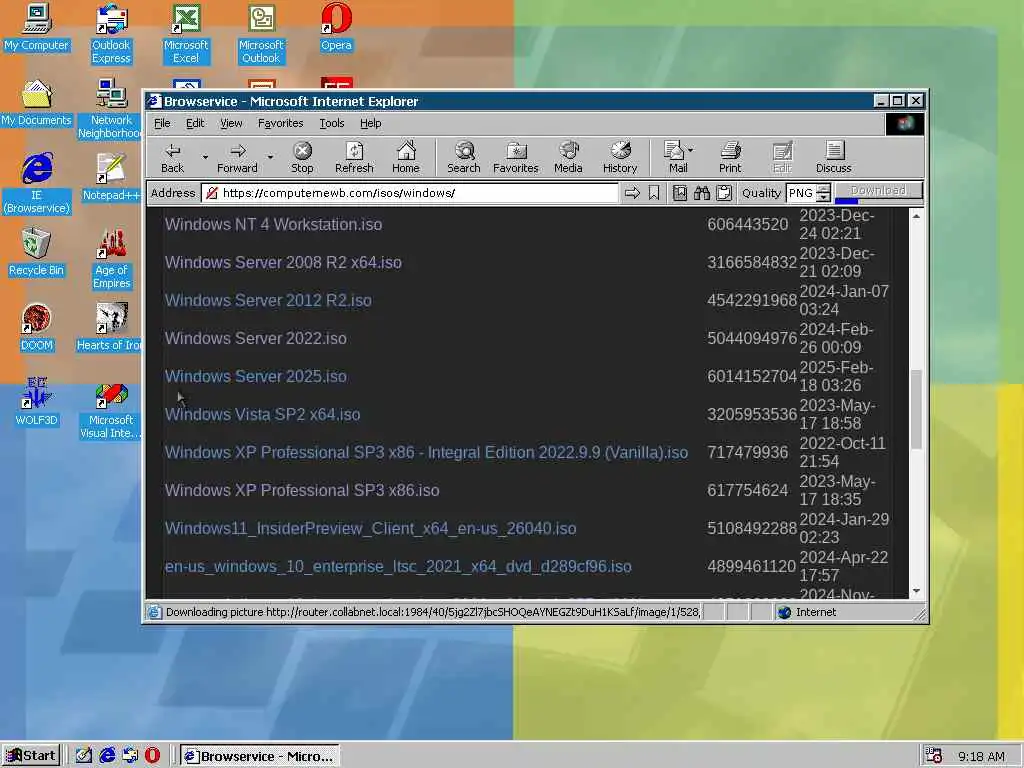Click the Age of Empires desktop icon
This screenshot has height=768, width=1024.
111,259
